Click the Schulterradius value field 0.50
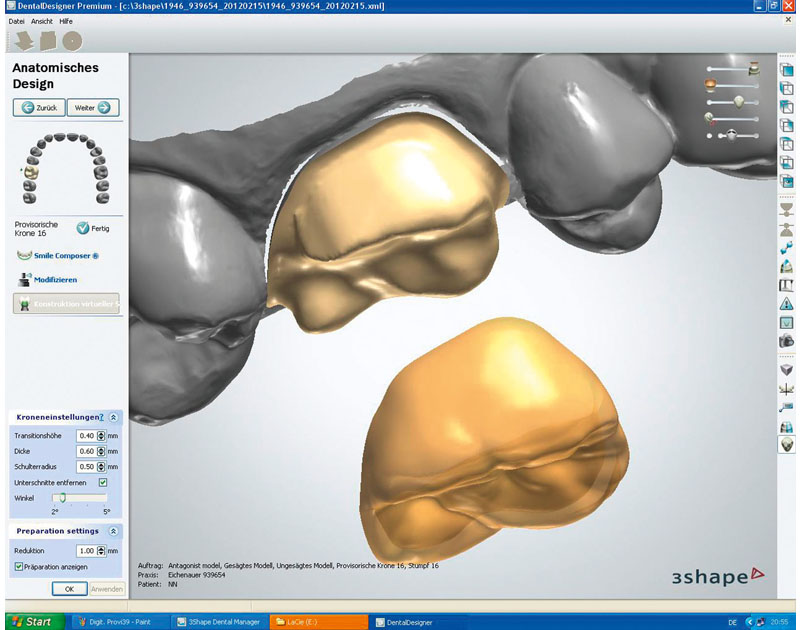The width and height of the screenshot is (800, 630). pos(86,466)
